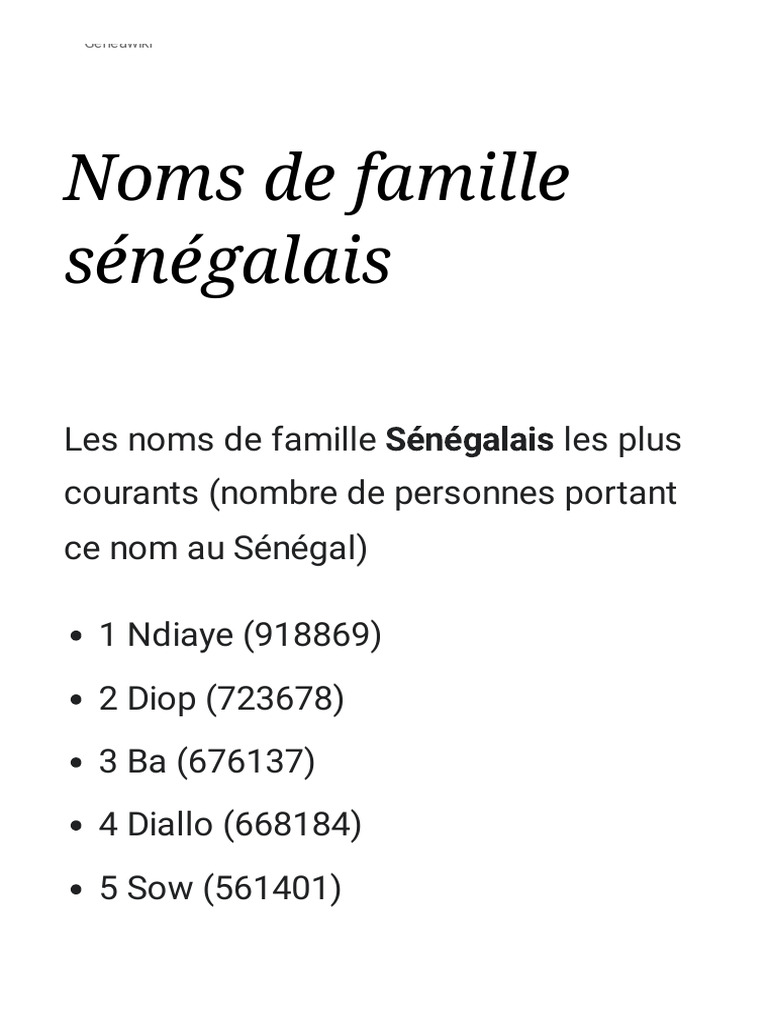Click the bullet point before Ba
The height and width of the screenshot is (1024, 768).
[77, 763]
